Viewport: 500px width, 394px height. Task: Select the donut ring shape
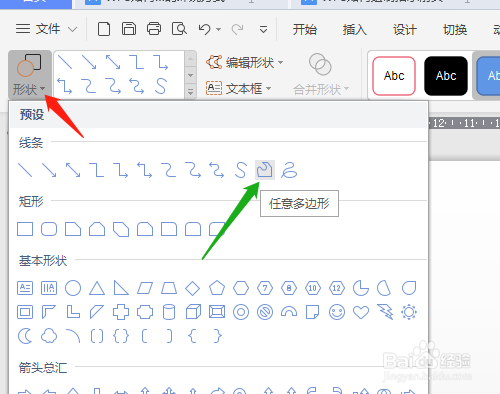[x=241, y=312]
